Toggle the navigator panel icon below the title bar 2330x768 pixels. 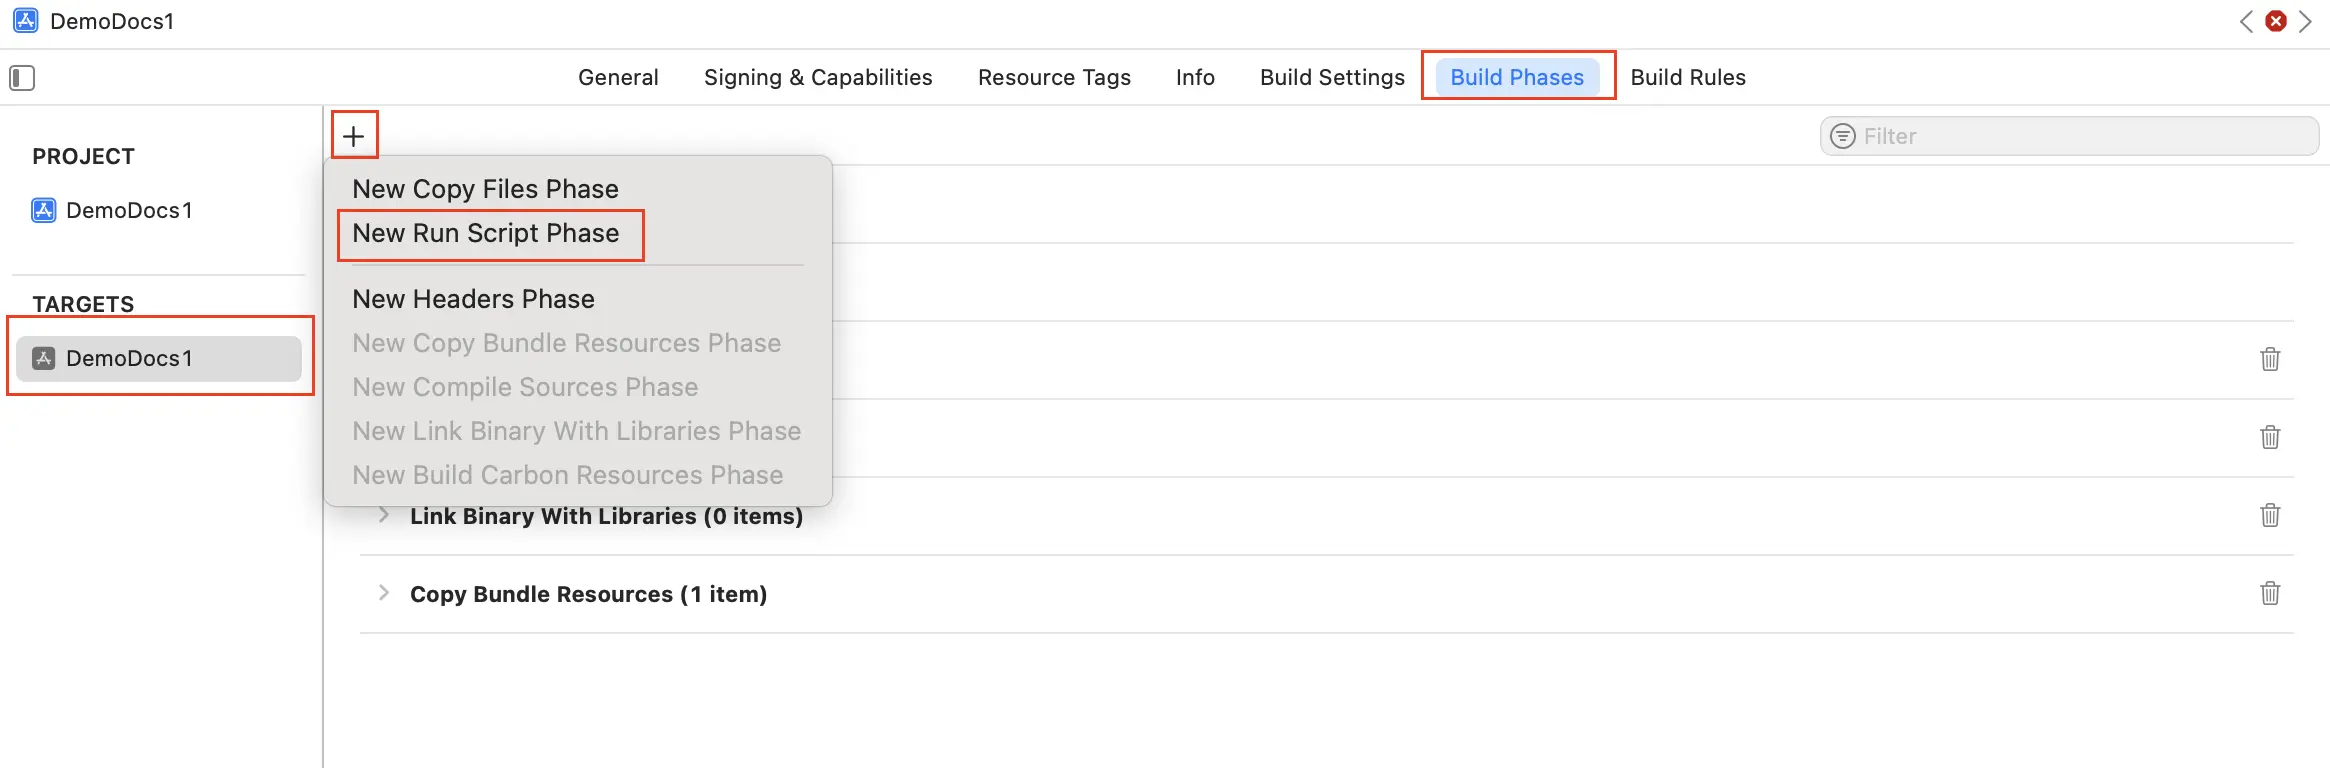(x=22, y=77)
